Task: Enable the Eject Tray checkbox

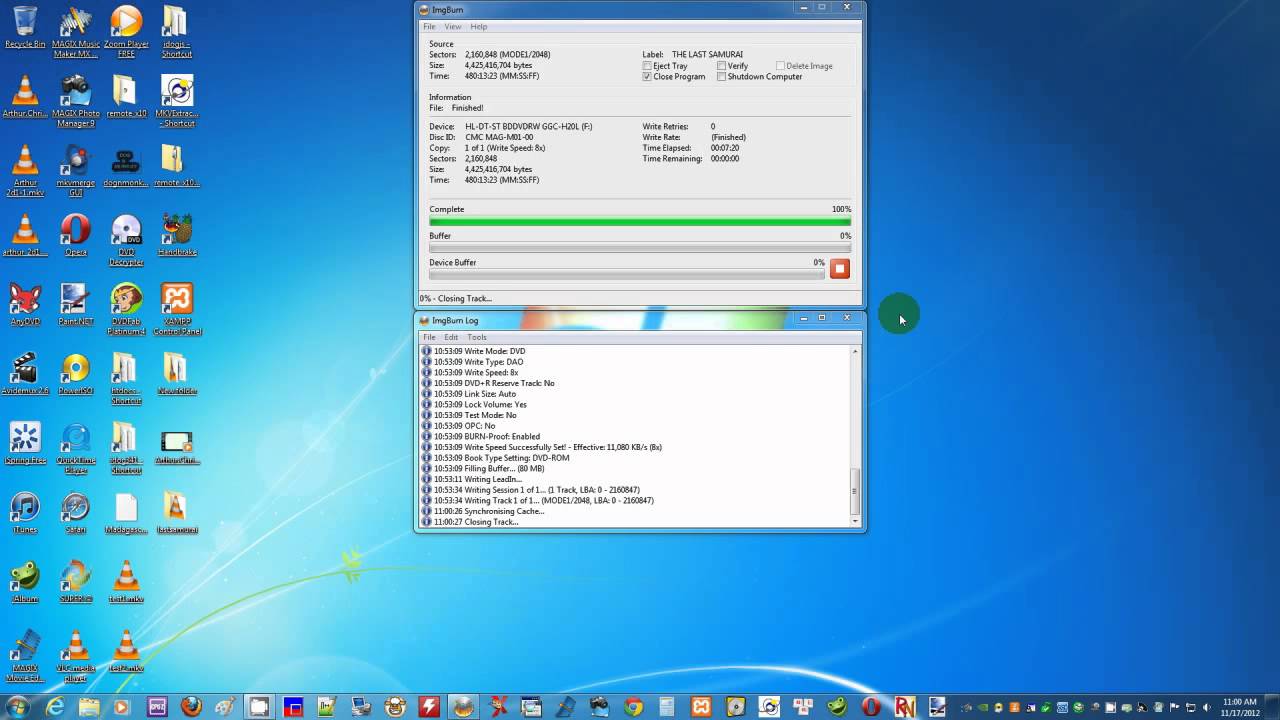Action: 647,66
